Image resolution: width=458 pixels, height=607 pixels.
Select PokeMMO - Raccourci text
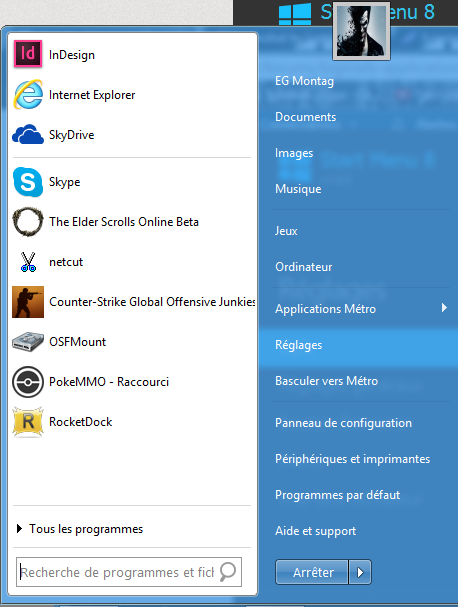(109, 382)
